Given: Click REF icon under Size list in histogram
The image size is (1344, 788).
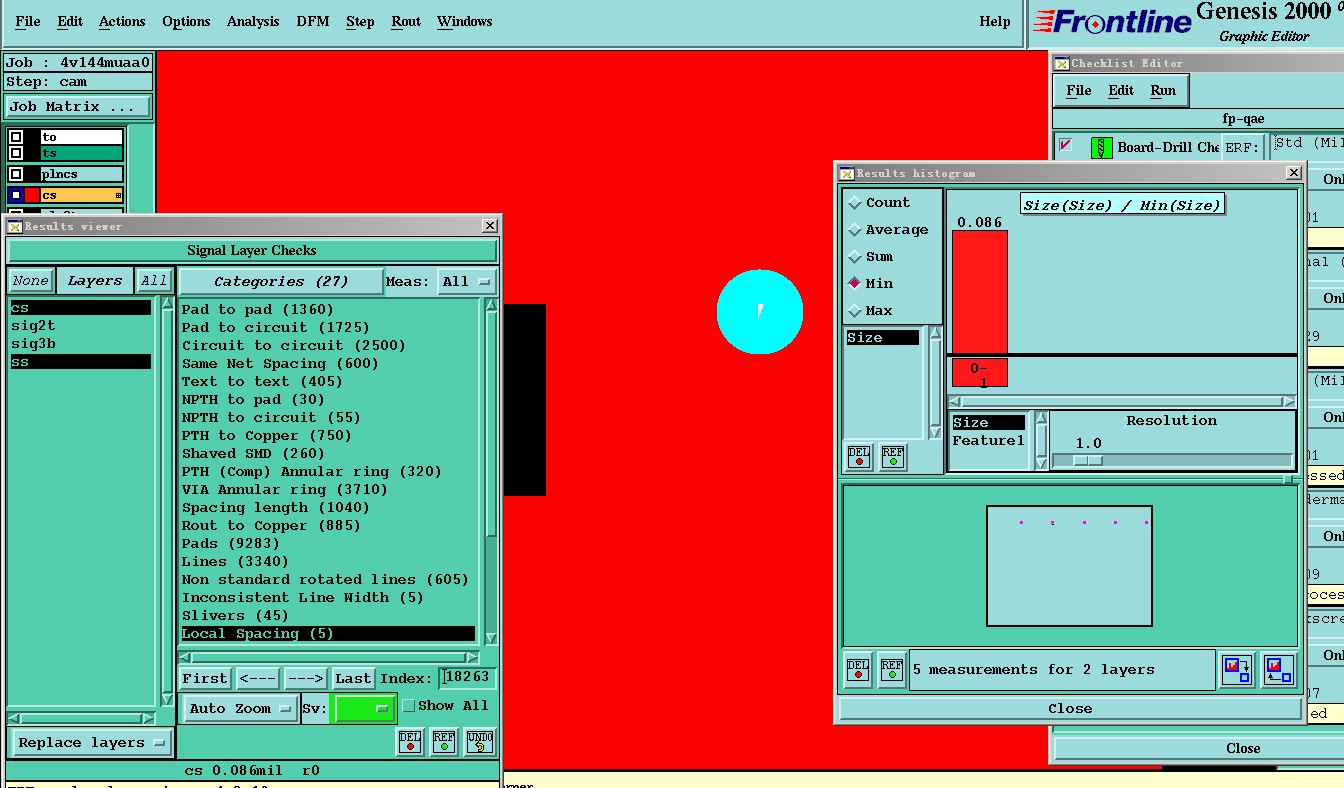Looking at the screenshot, I should [x=893, y=456].
